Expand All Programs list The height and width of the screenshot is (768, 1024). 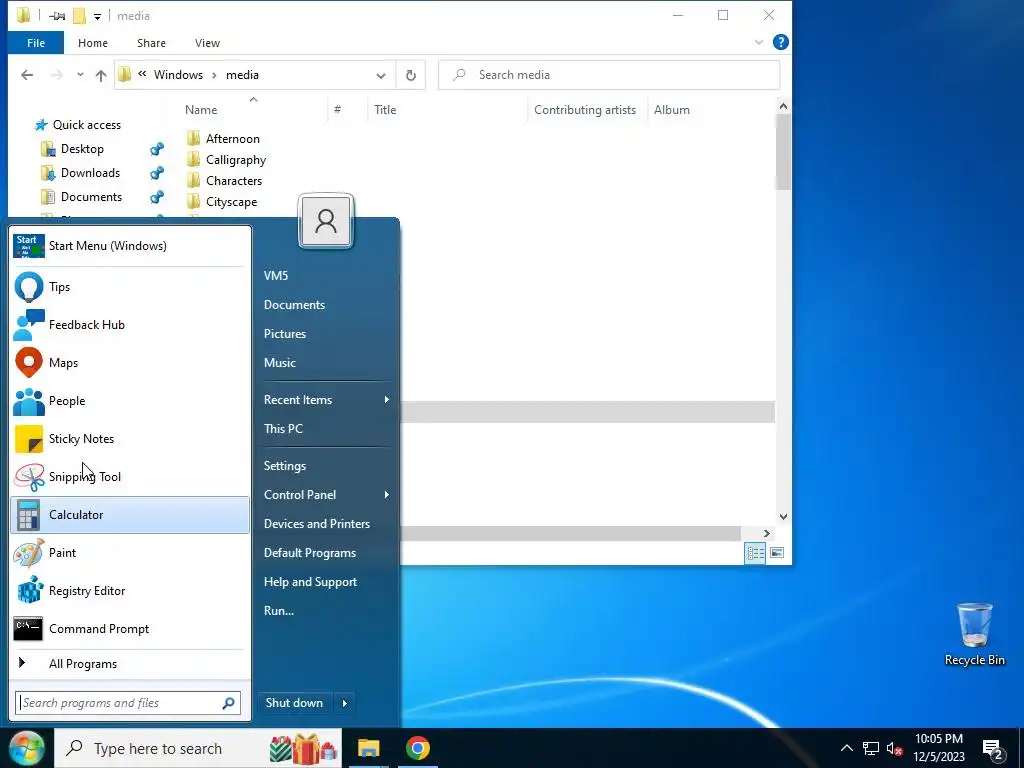click(x=130, y=664)
